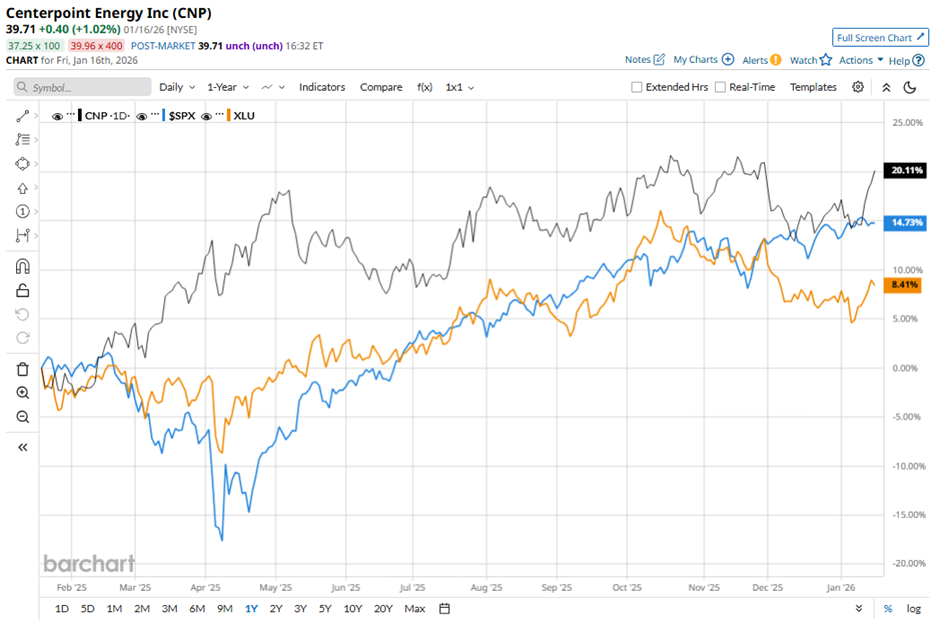Open Notes editor
The width and height of the screenshot is (940, 623).
644,59
